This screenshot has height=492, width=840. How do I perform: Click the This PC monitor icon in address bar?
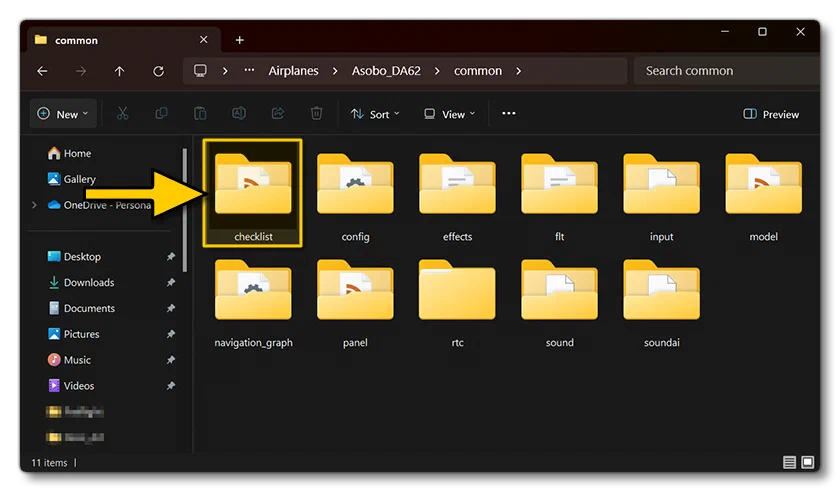[200, 71]
